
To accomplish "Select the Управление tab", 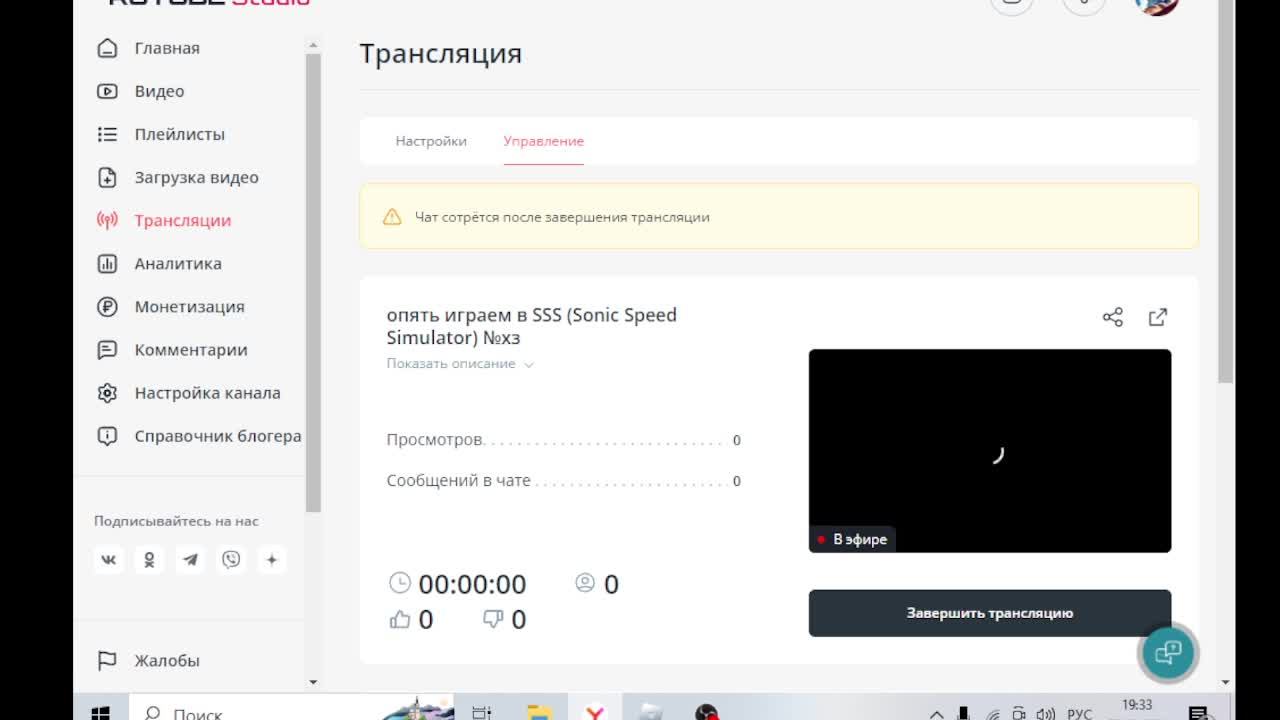I will 543,141.
